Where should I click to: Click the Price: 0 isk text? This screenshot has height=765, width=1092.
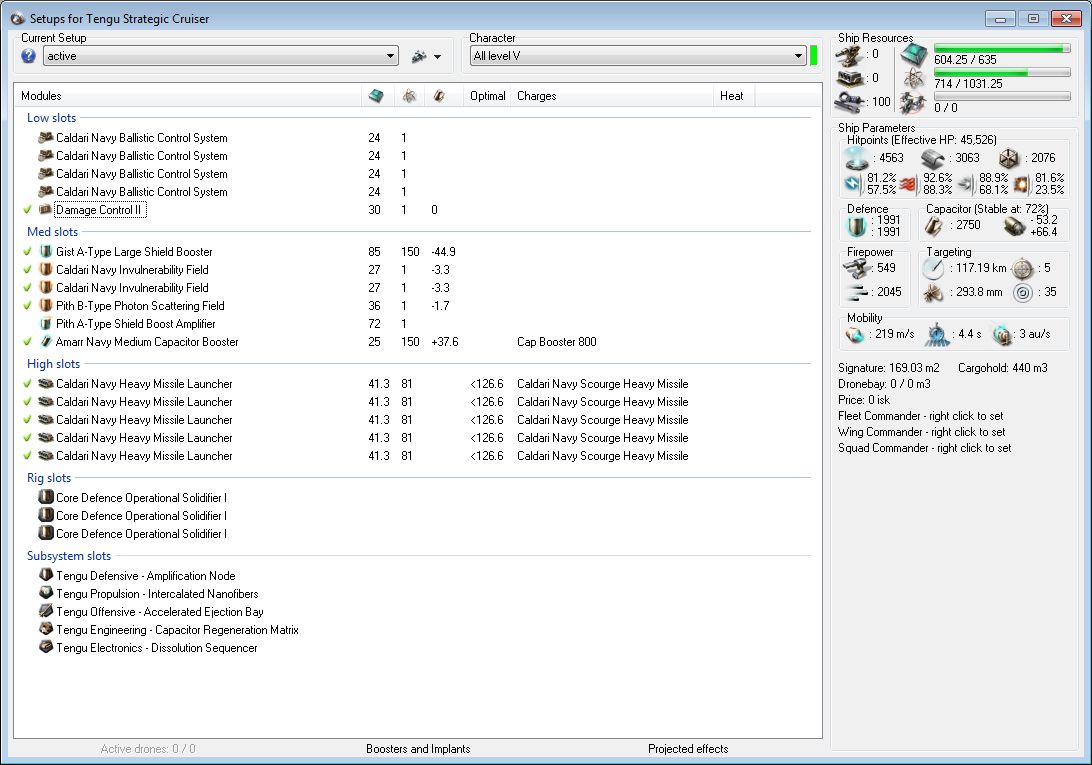(864, 400)
